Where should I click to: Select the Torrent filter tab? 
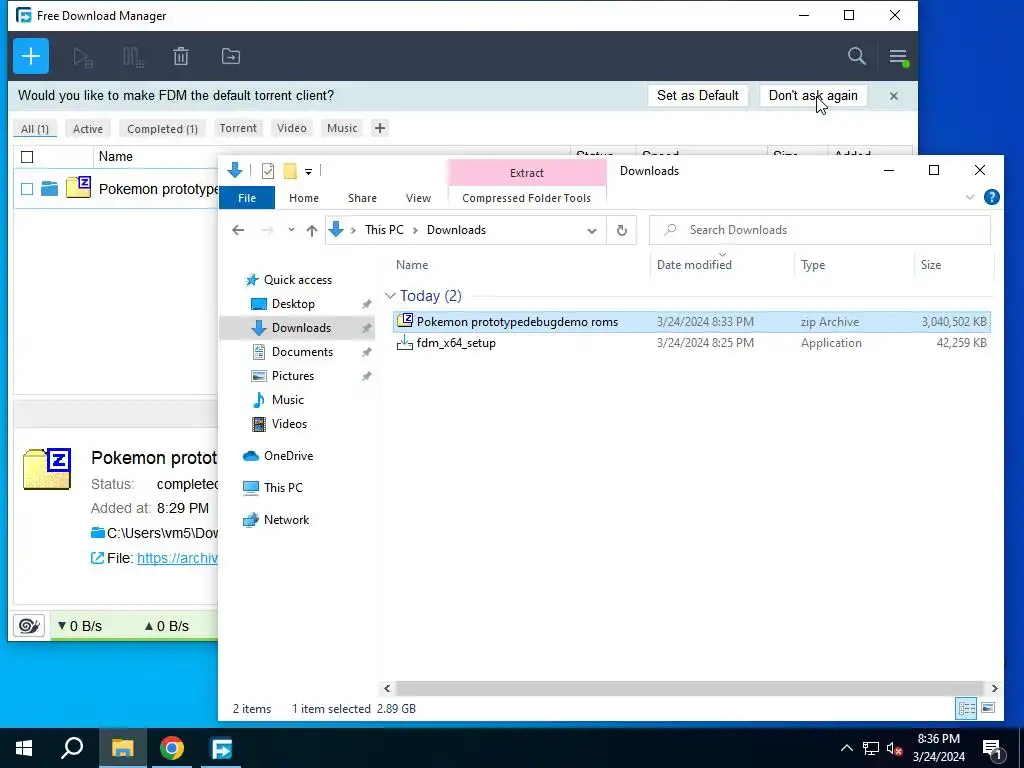tap(238, 128)
